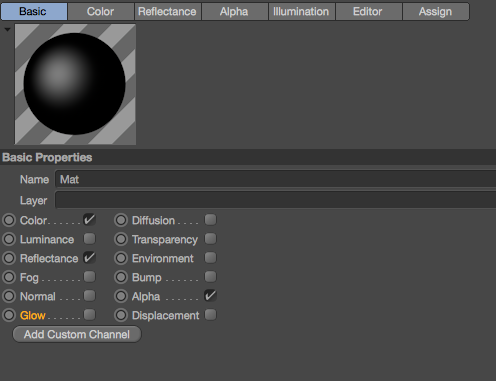Click the animation dot beside Normal

9,296
